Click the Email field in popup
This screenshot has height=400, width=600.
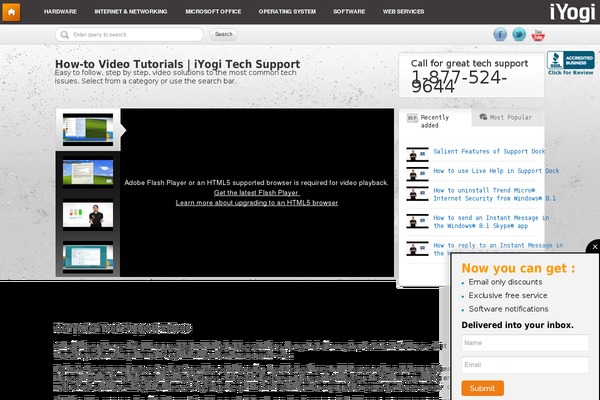pyautogui.click(x=525, y=365)
